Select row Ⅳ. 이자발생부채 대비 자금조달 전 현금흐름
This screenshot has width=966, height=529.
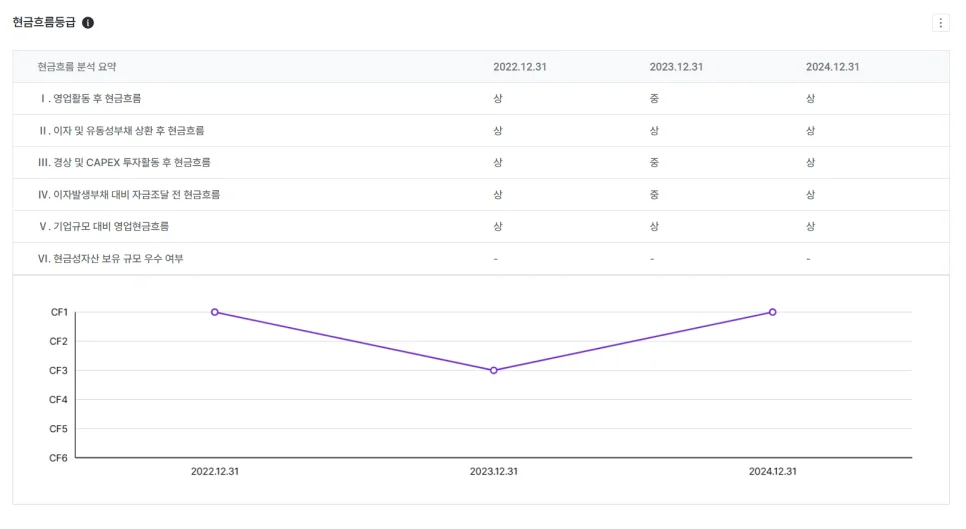click(x=128, y=195)
